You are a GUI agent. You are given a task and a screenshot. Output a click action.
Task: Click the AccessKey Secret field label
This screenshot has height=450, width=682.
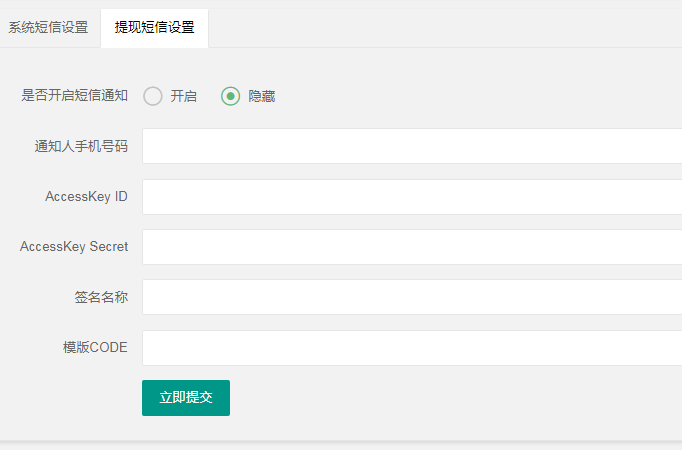[74, 247]
